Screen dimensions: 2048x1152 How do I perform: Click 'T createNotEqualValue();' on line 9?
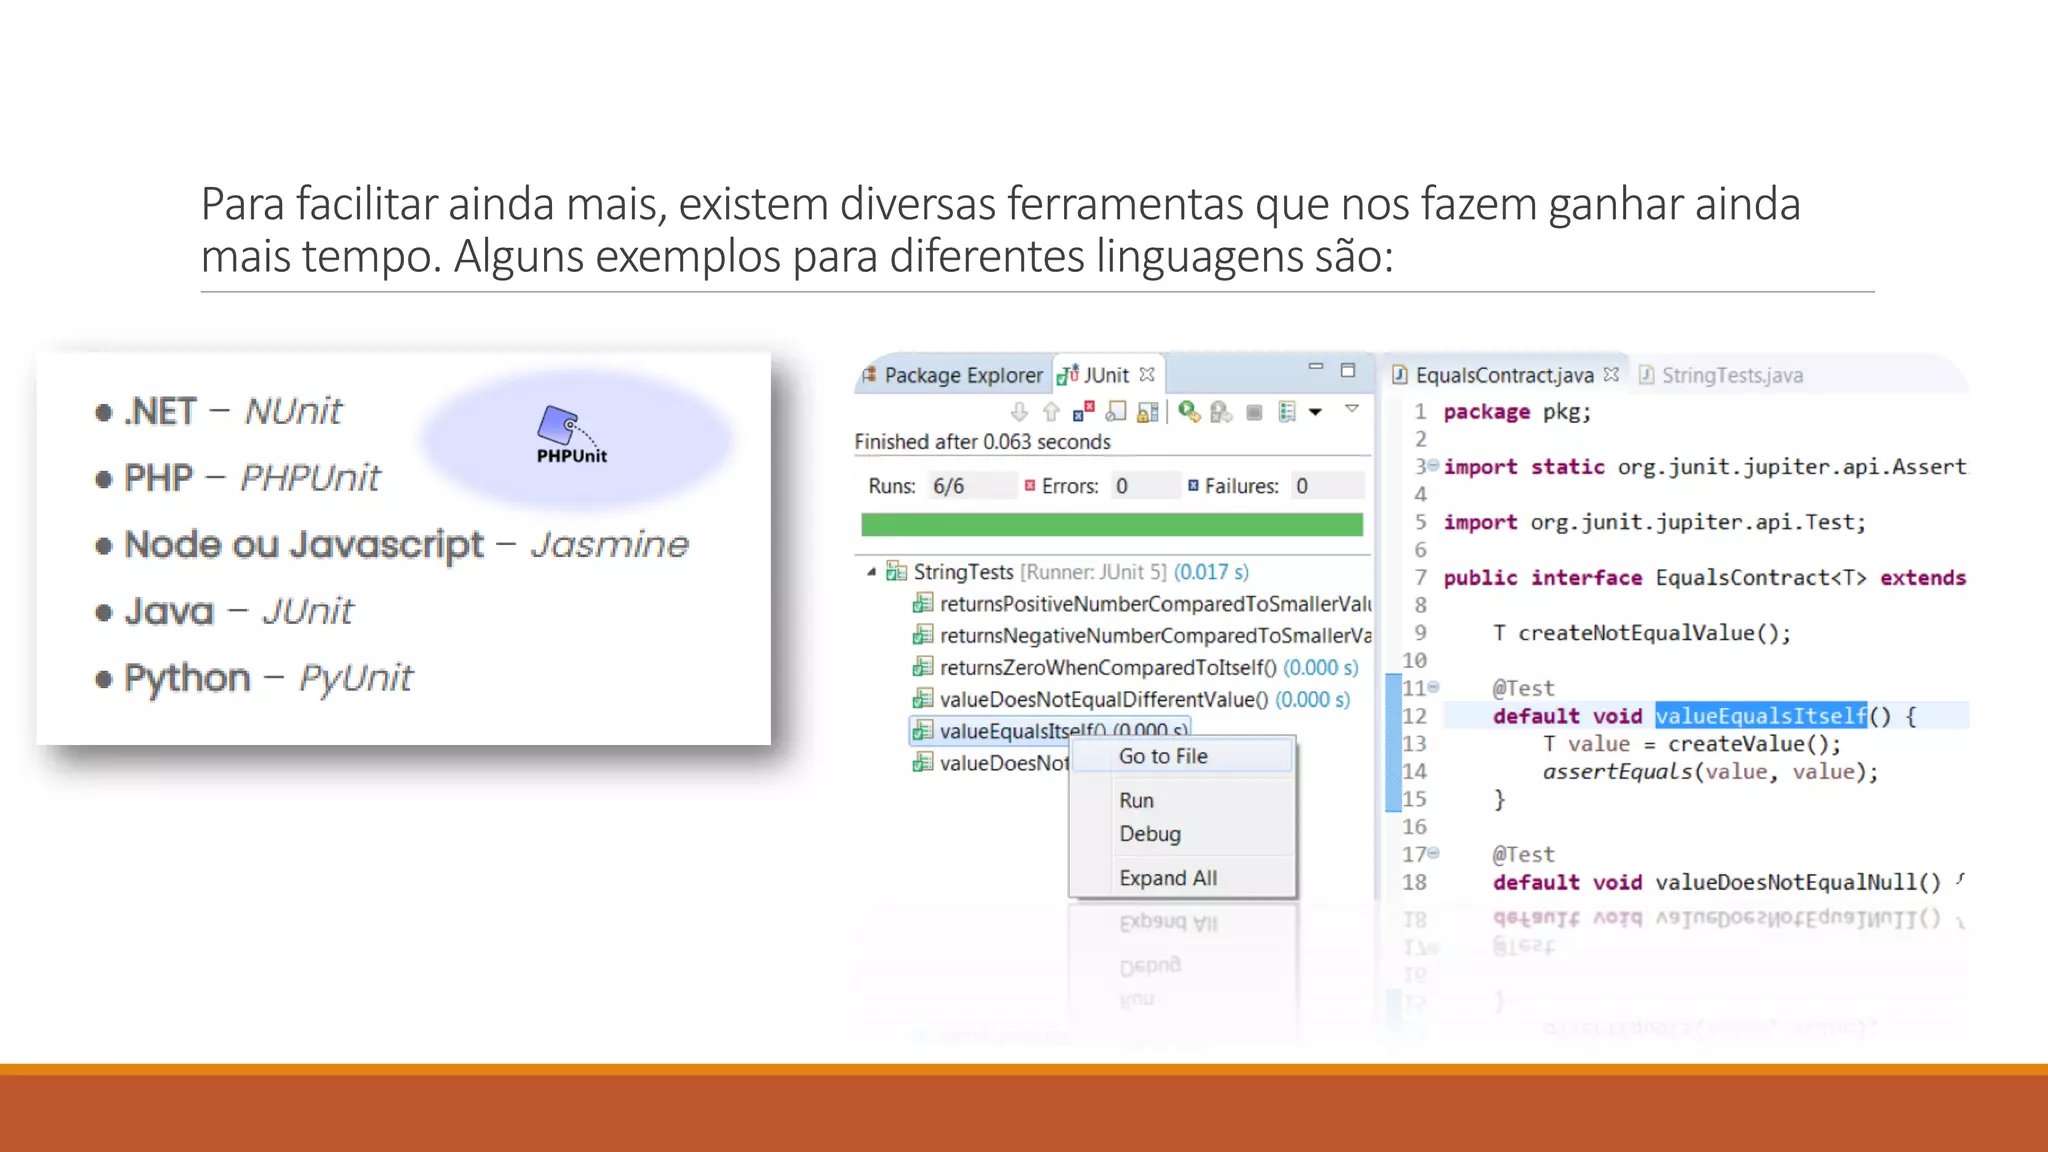(x=1642, y=633)
